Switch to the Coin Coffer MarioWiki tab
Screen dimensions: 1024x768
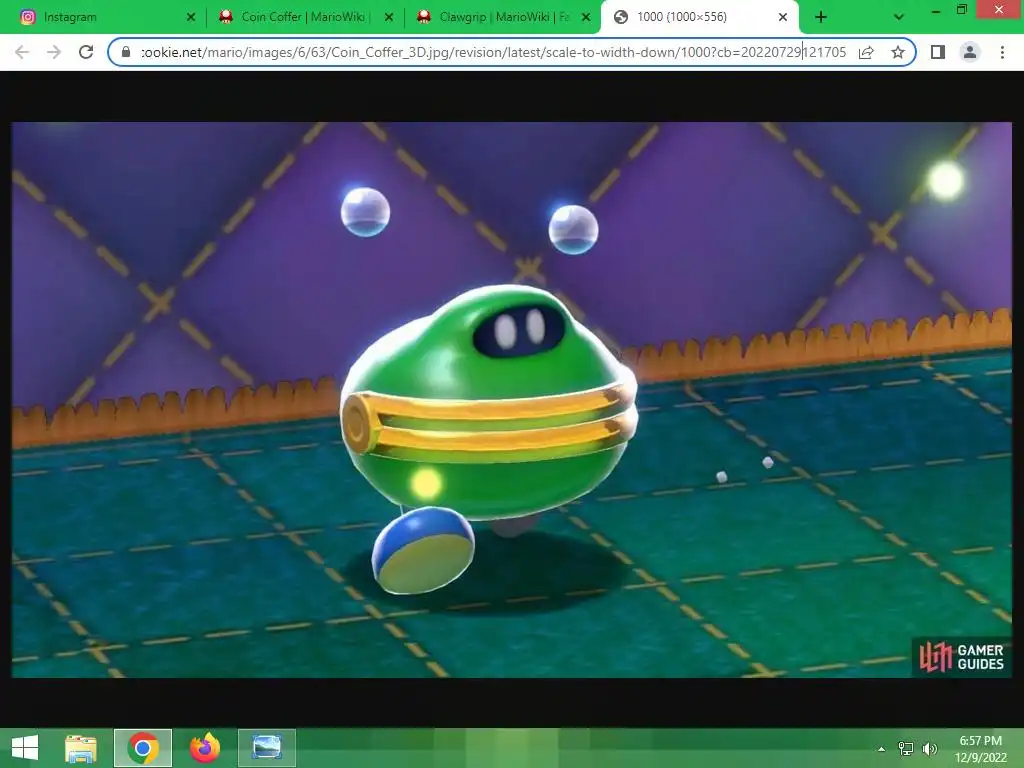click(x=302, y=18)
